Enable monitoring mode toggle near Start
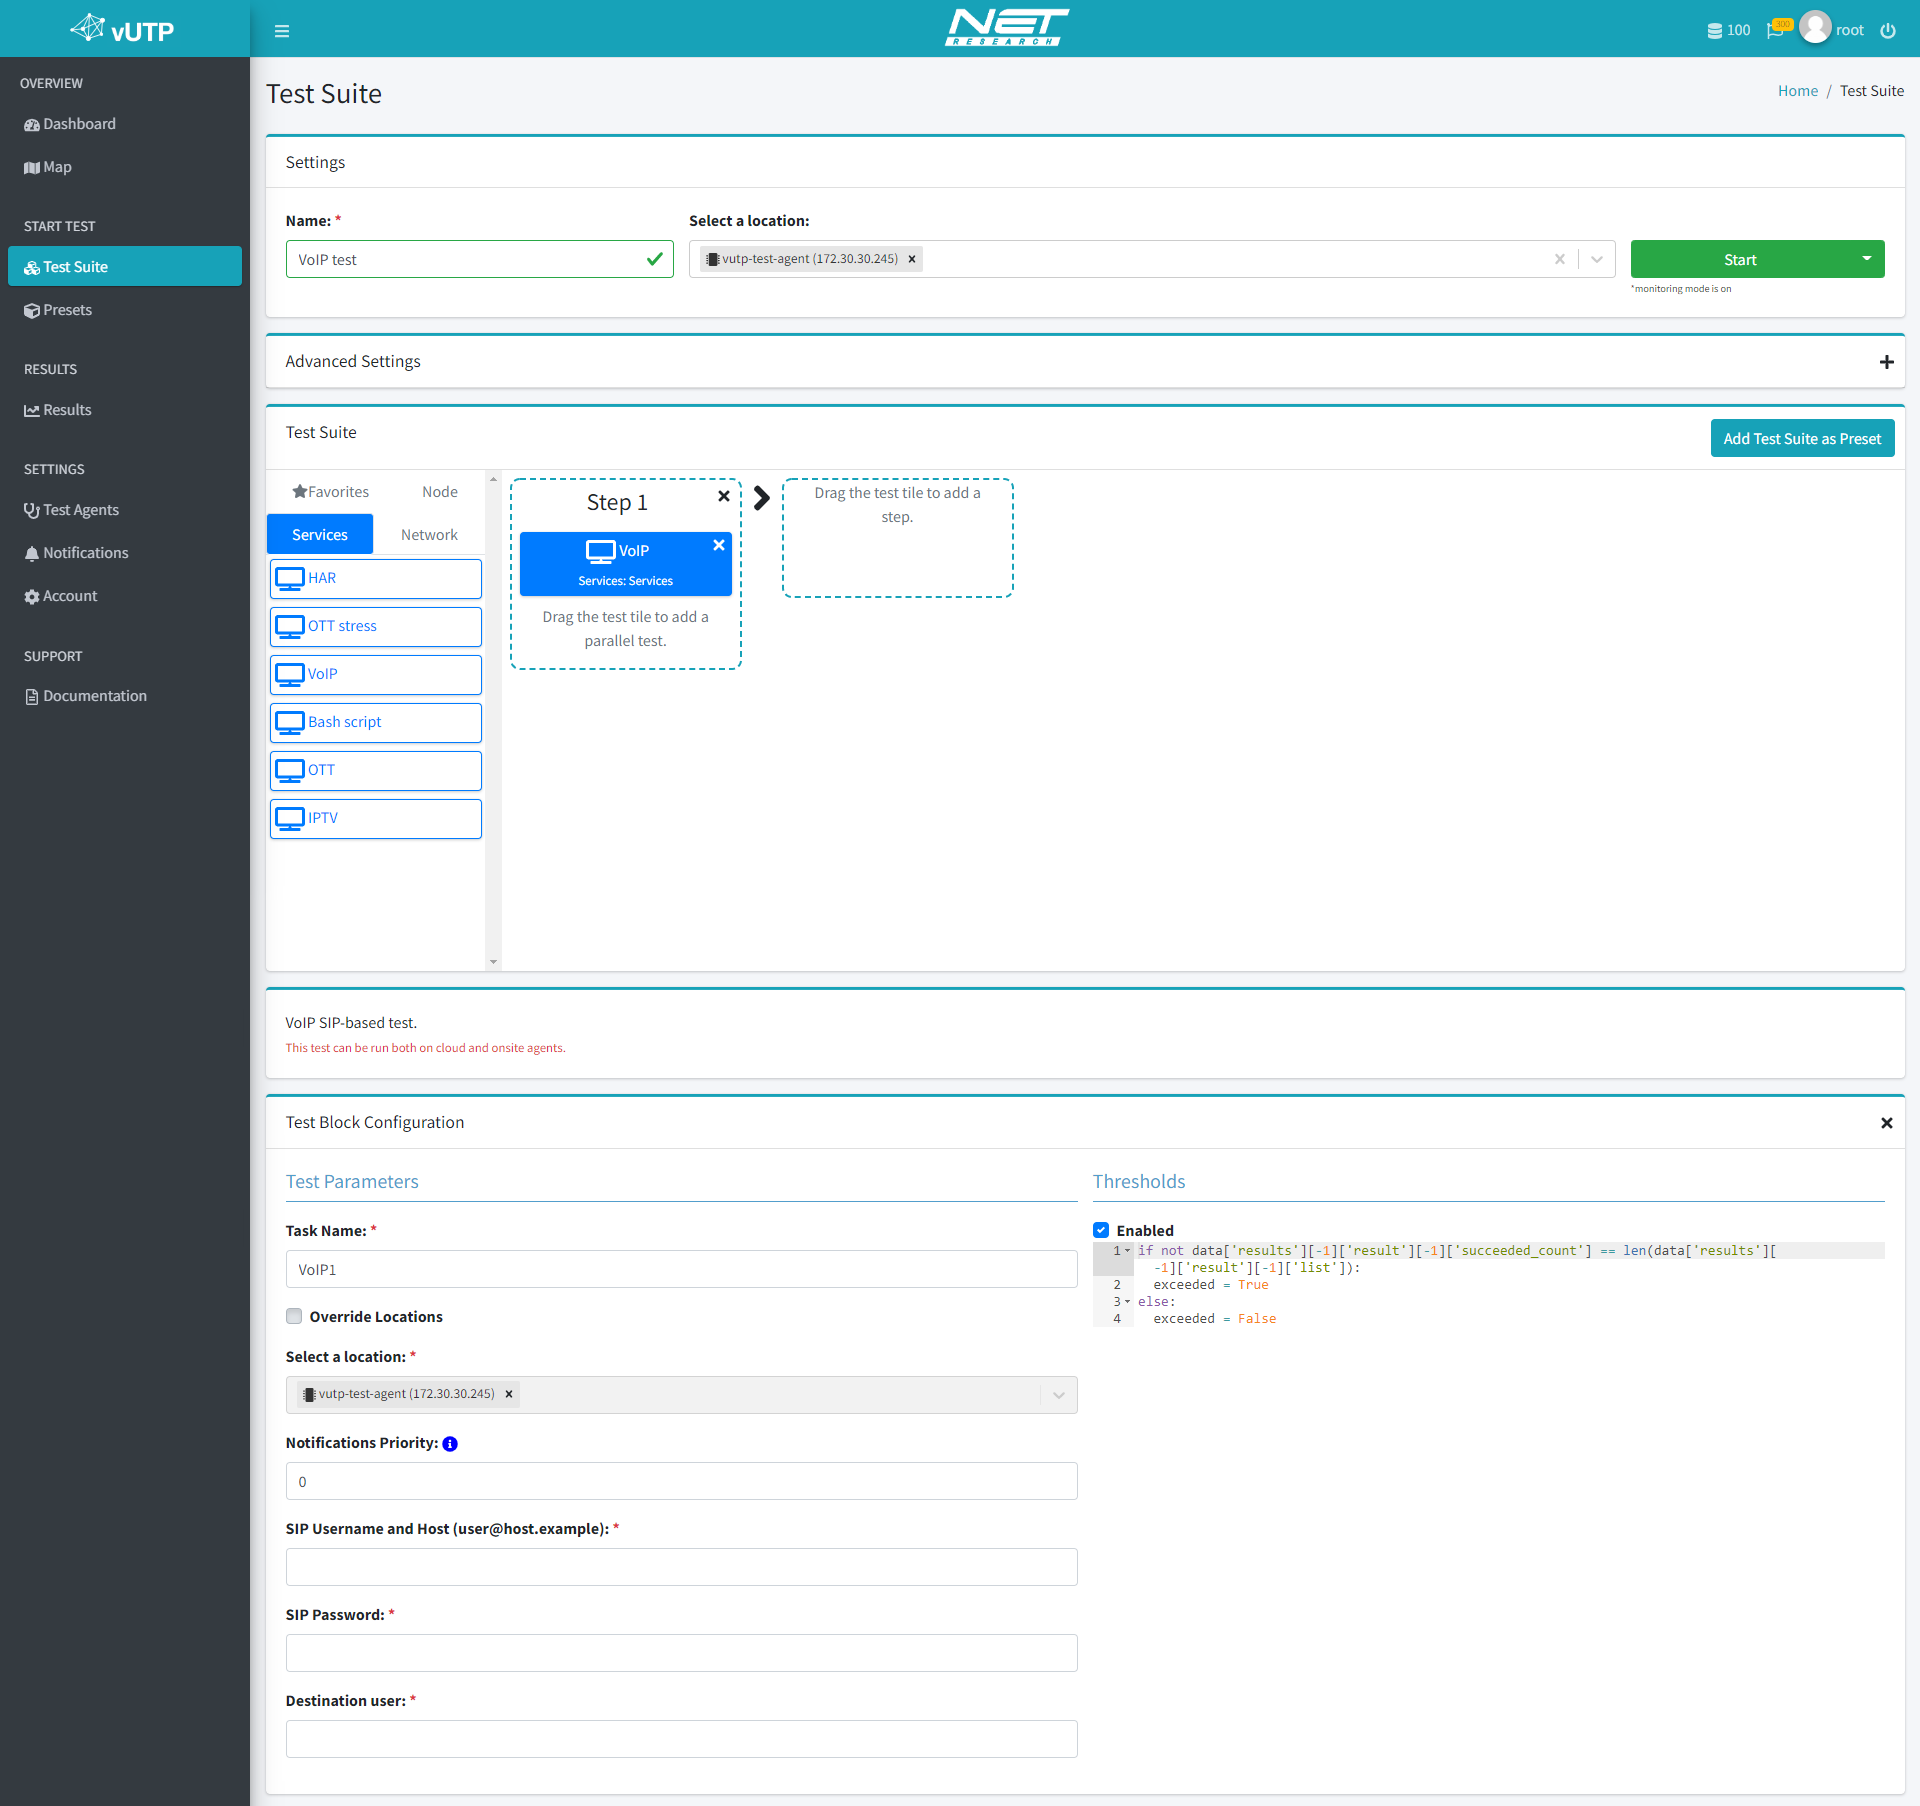 pos(1866,260)
